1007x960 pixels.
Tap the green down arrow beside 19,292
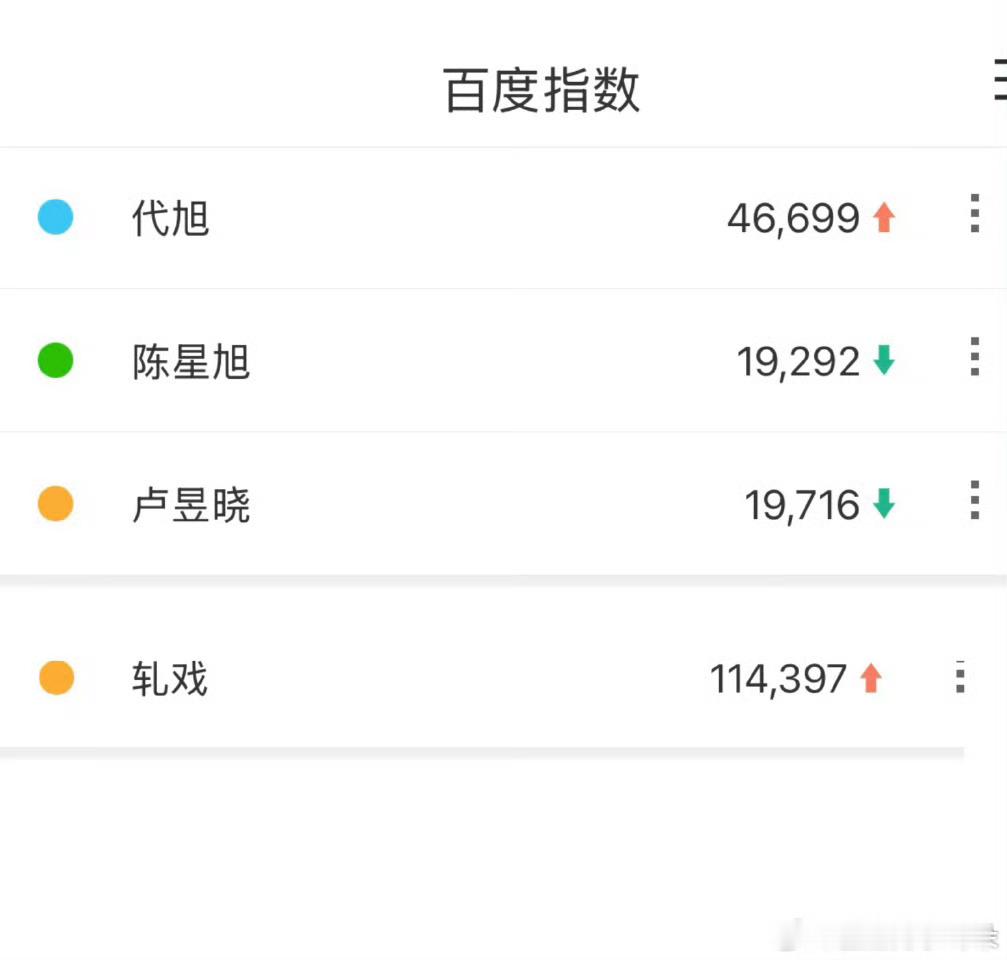[884, 360]
